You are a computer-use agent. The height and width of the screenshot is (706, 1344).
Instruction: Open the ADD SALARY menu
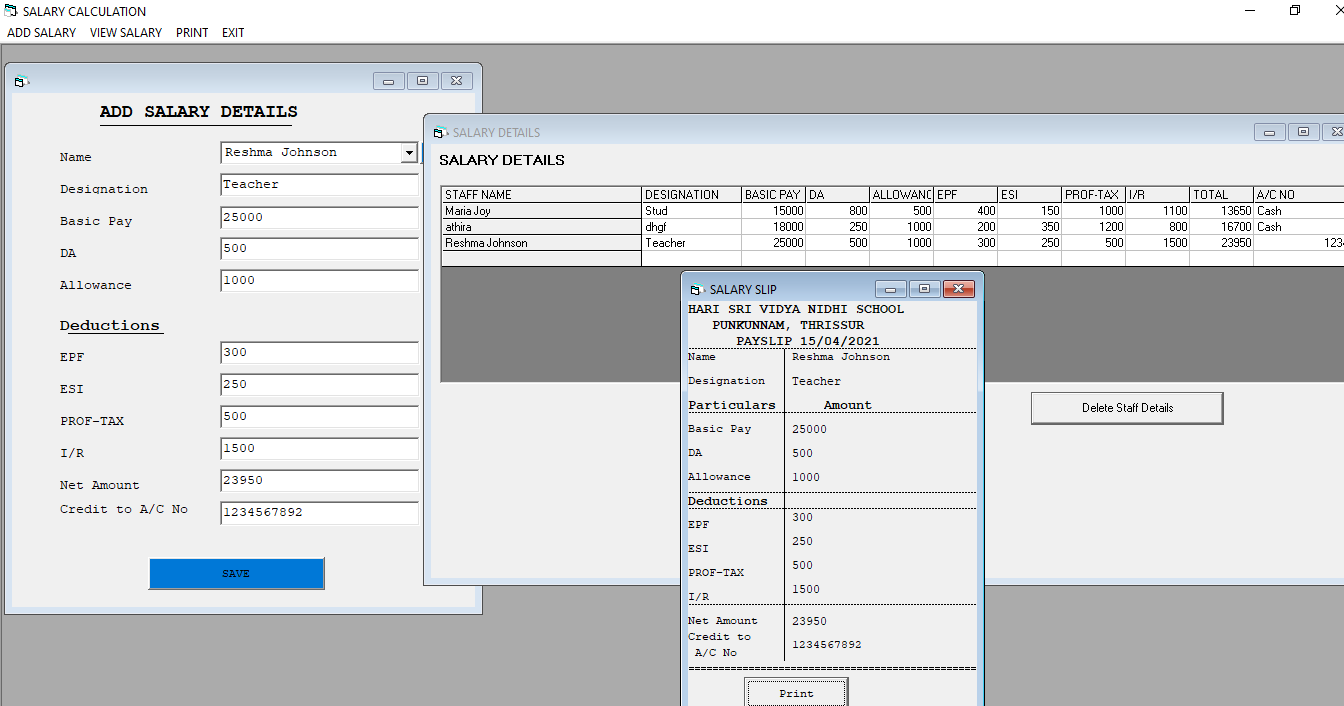tap(41, 33)
